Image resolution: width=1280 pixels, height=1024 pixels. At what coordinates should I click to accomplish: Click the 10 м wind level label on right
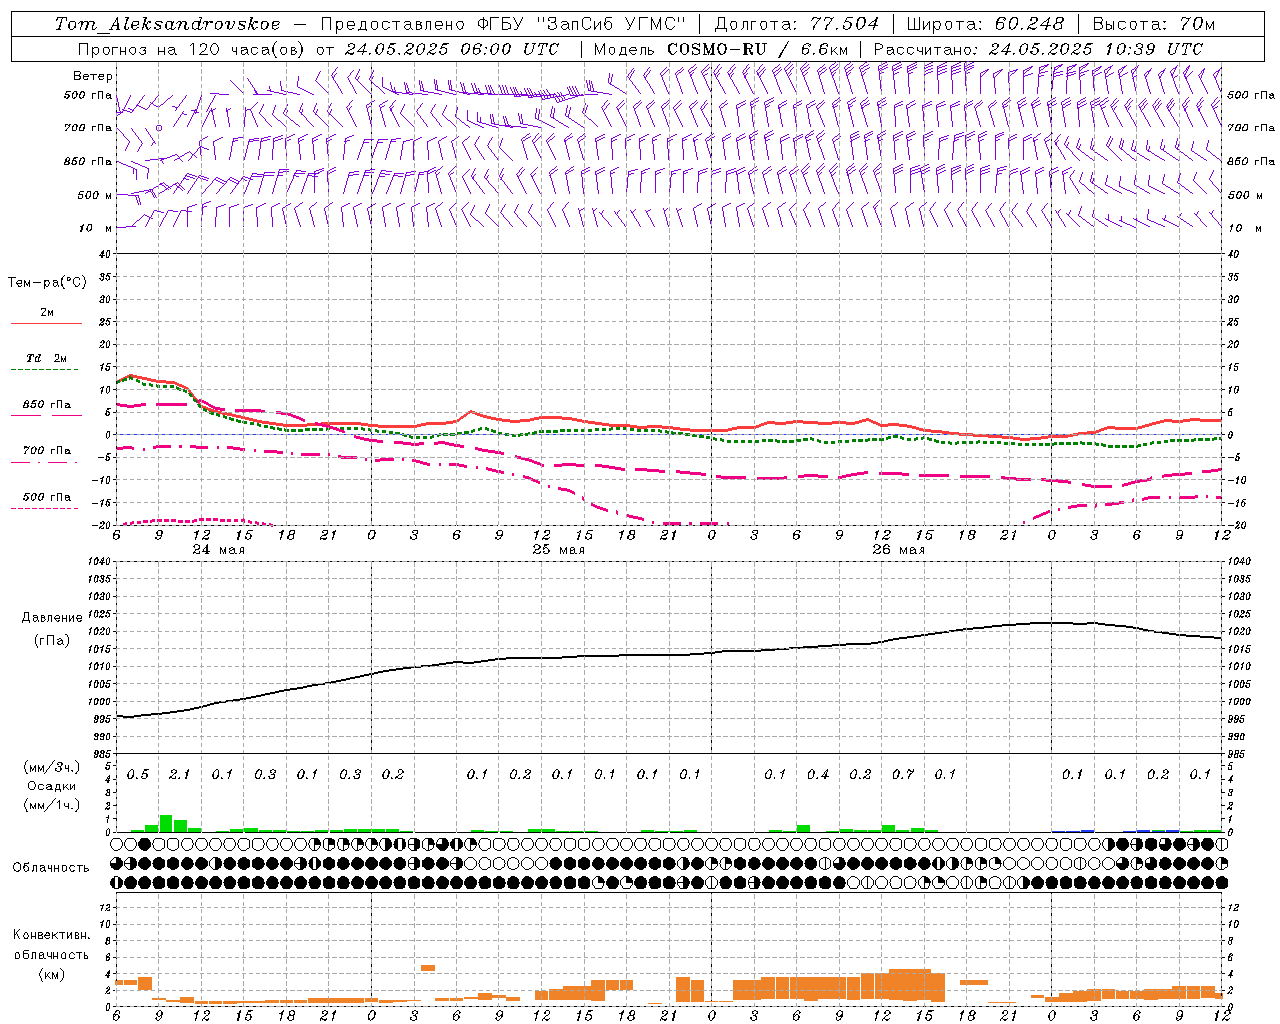1245,228
